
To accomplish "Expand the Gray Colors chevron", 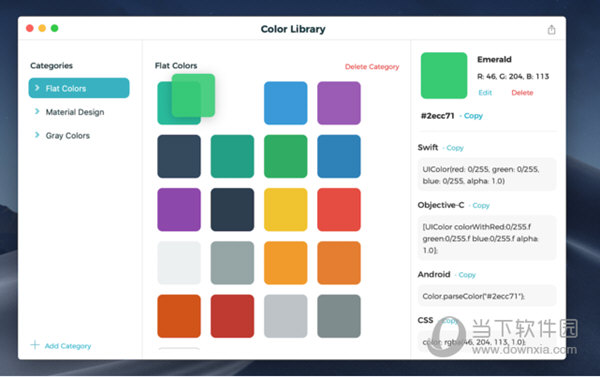I will point(37,135).
